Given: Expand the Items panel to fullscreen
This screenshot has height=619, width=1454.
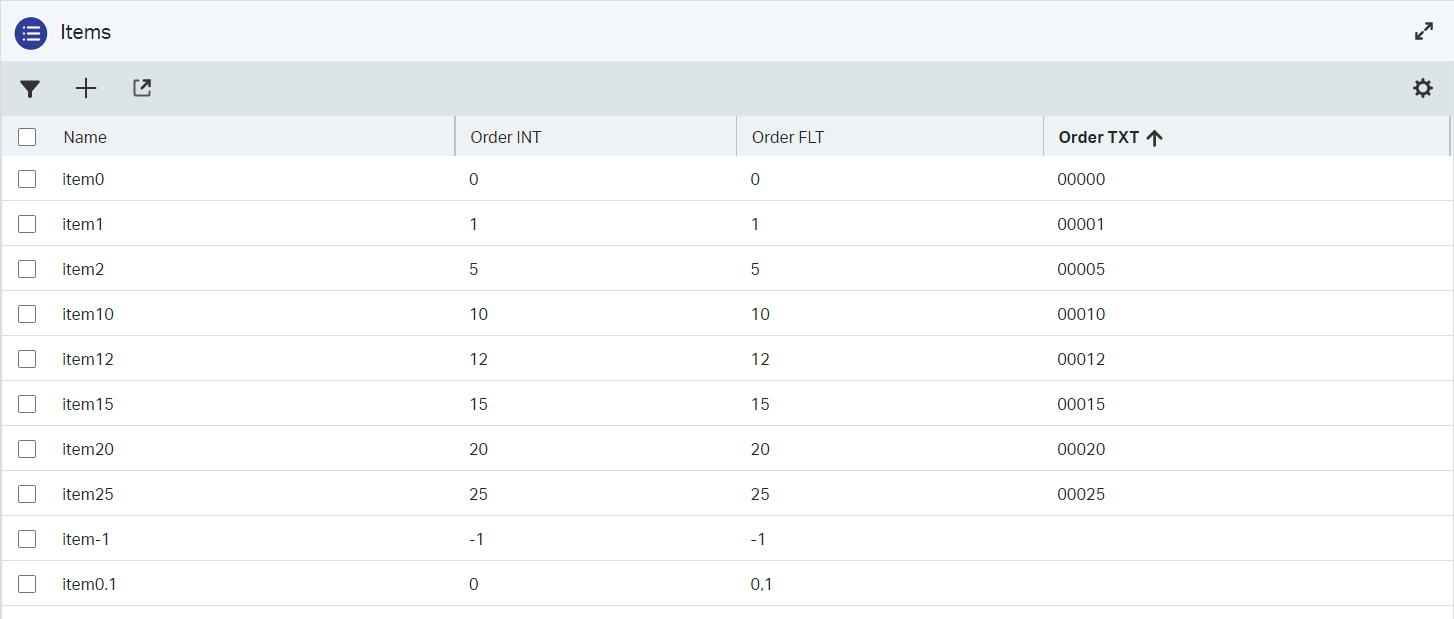Looking at the screenshot, I should (x=1424, y=31).
